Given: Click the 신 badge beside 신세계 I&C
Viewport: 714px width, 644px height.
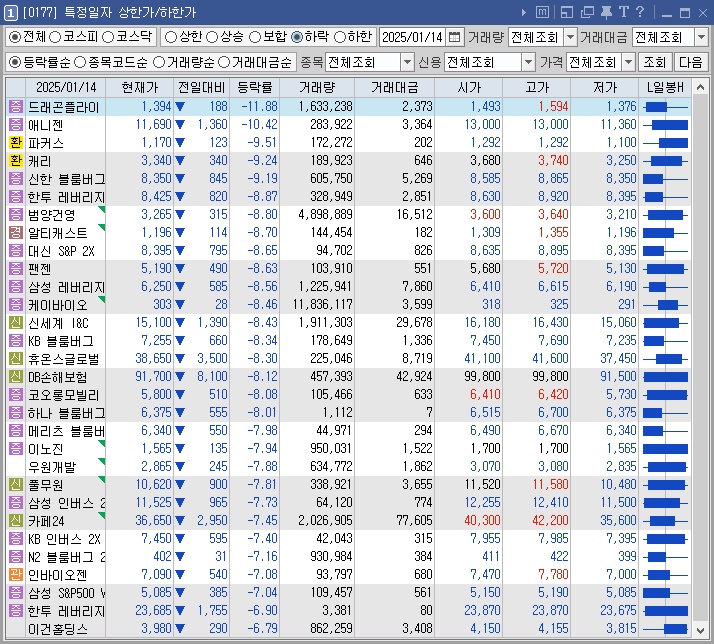Looking at the screenshot, I should [15, 323].
